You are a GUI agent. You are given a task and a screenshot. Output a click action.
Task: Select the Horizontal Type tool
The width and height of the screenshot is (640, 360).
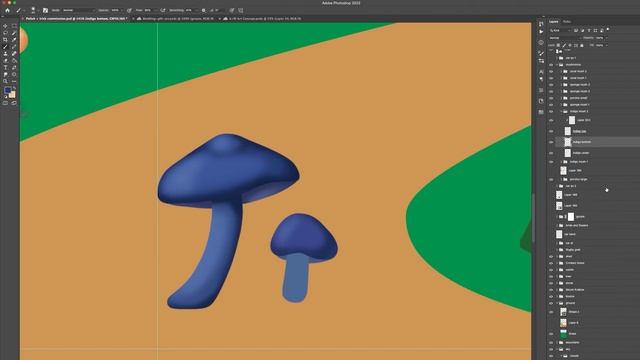click(x=5, y=67)
